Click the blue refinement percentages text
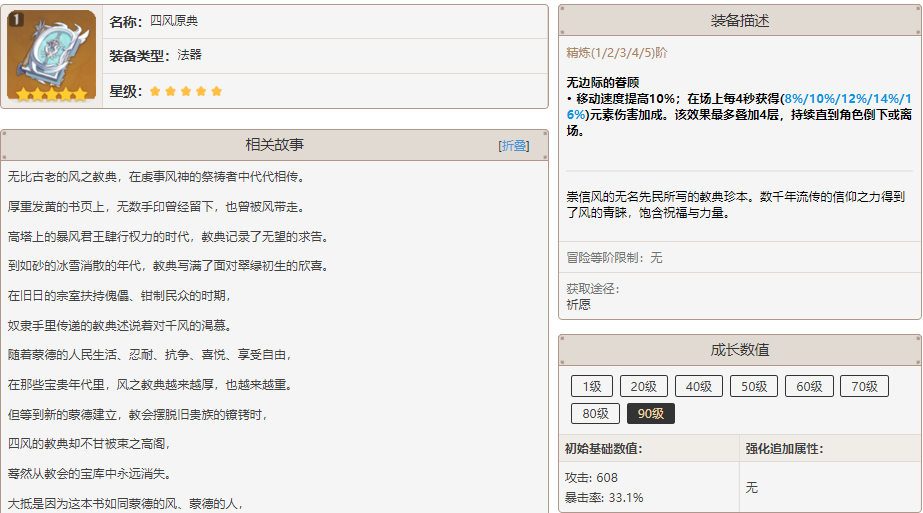923x513 pixels. (739, 107)
